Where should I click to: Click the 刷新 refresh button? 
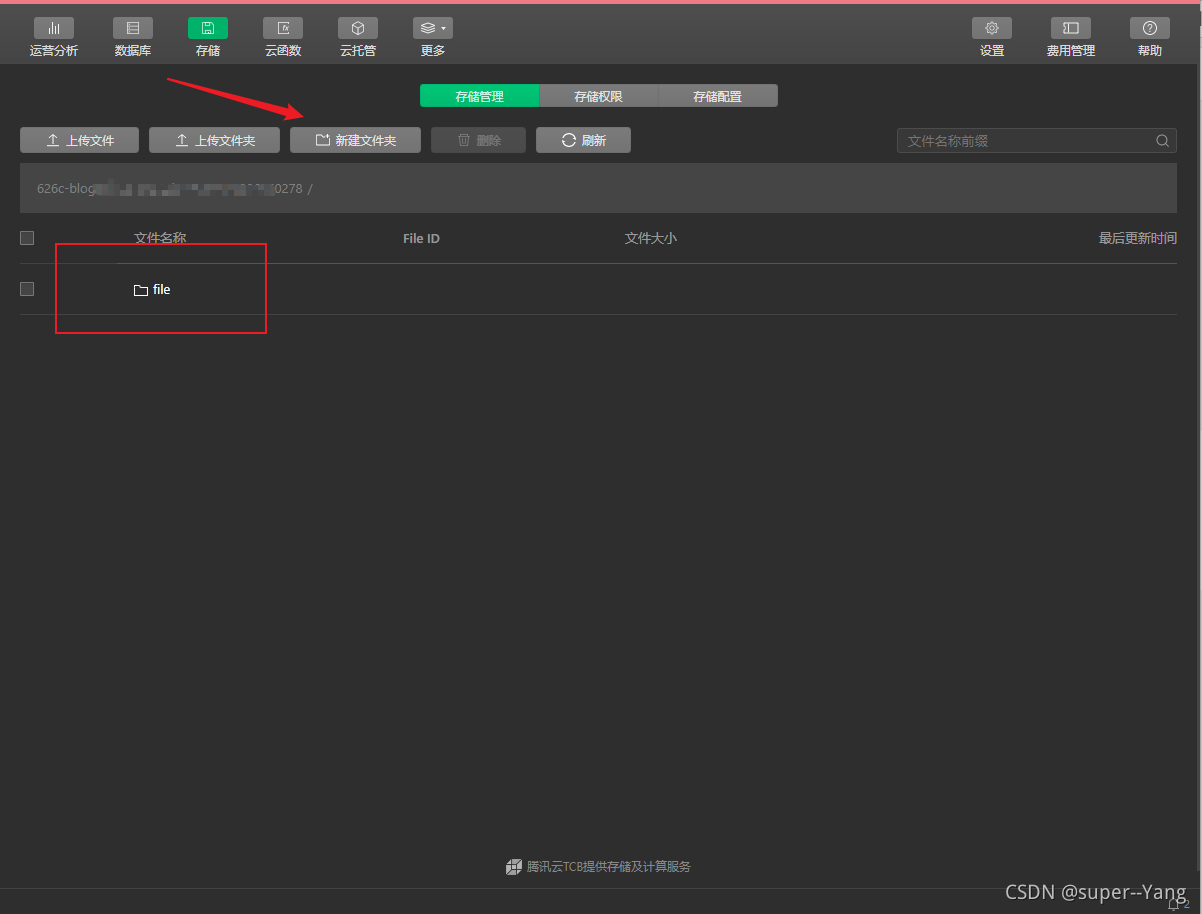tap(583, 140)
